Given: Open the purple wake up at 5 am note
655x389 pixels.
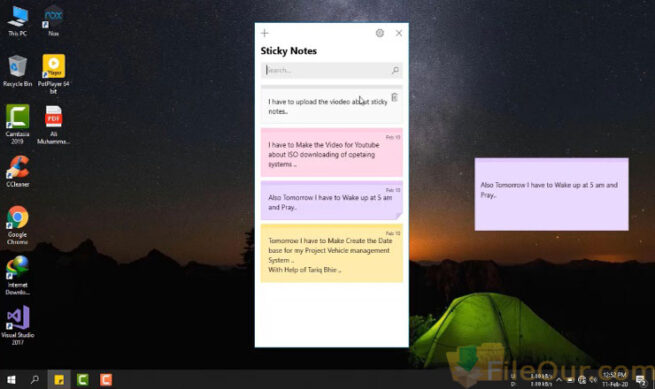Looking at the screenshot, I should click(x=332, y=201).
